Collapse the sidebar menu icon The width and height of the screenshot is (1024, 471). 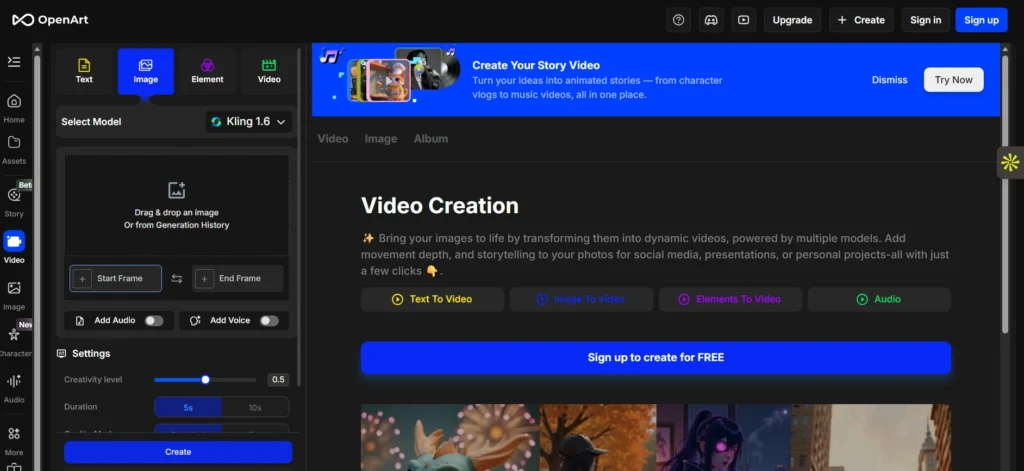point(14,62)
